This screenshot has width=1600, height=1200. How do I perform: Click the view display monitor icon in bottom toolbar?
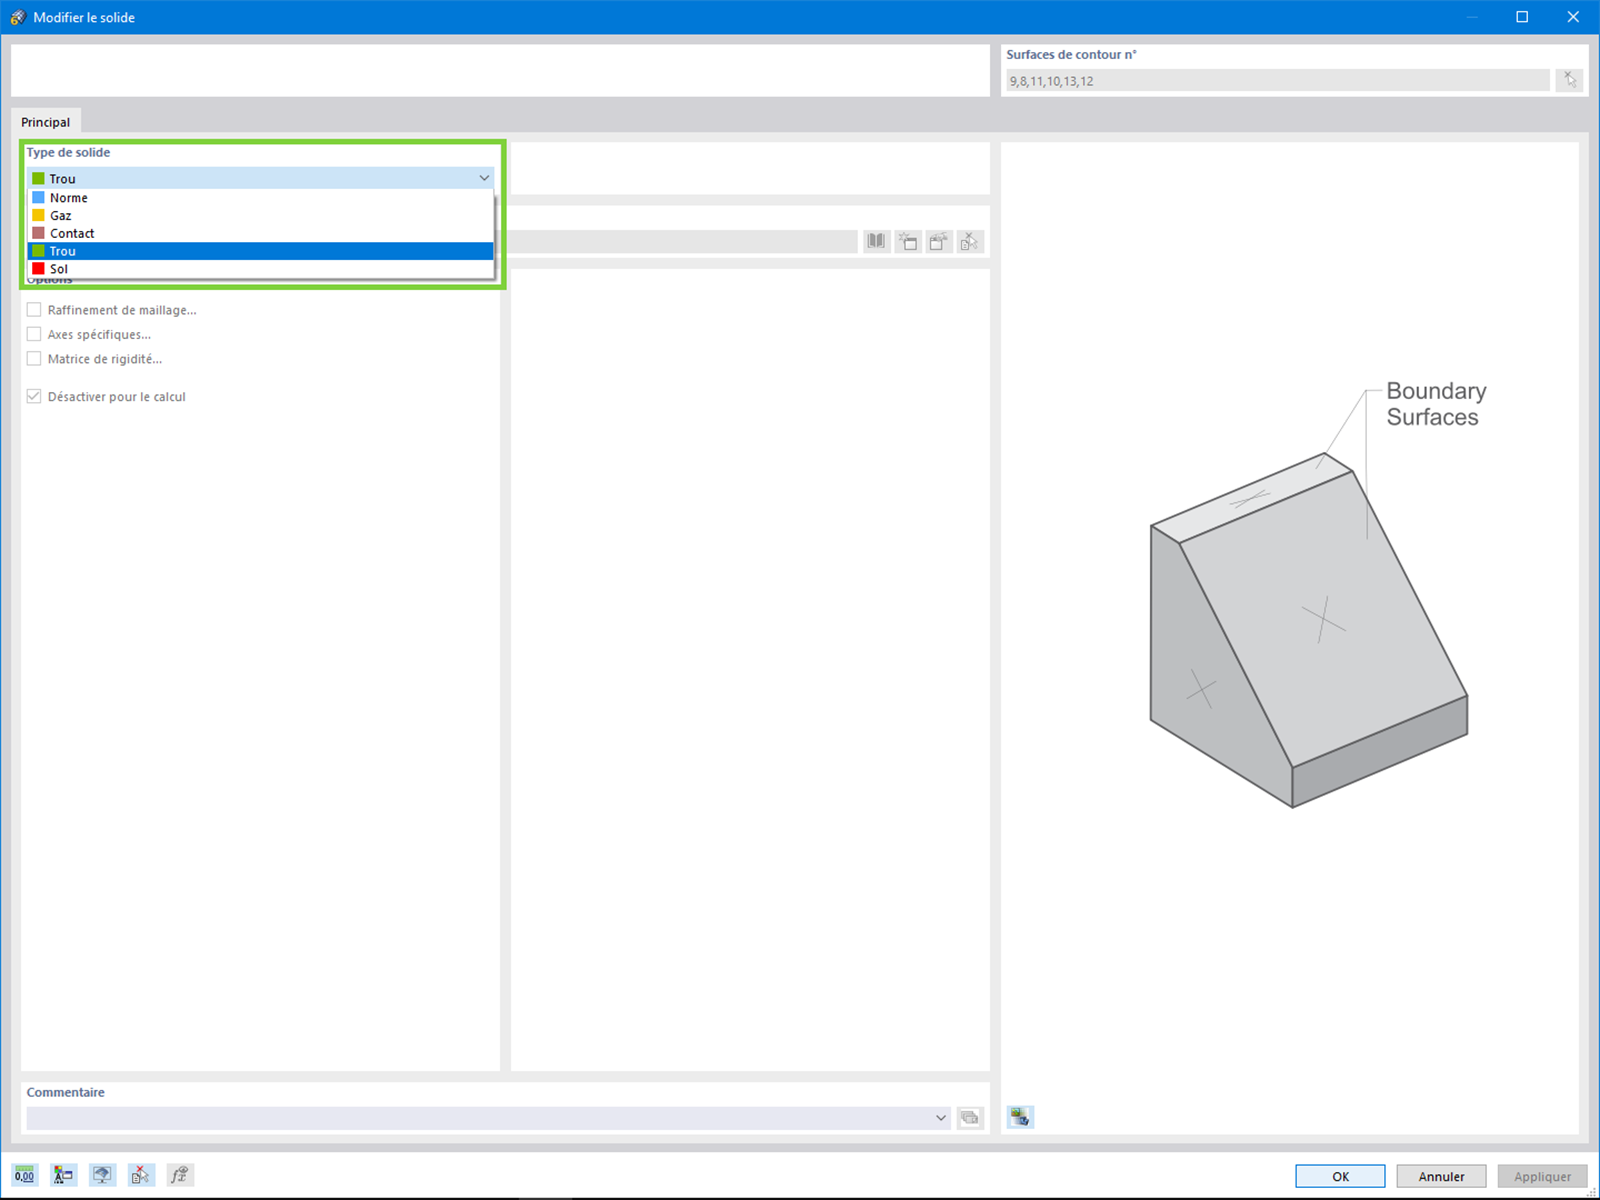(102, 1175)
